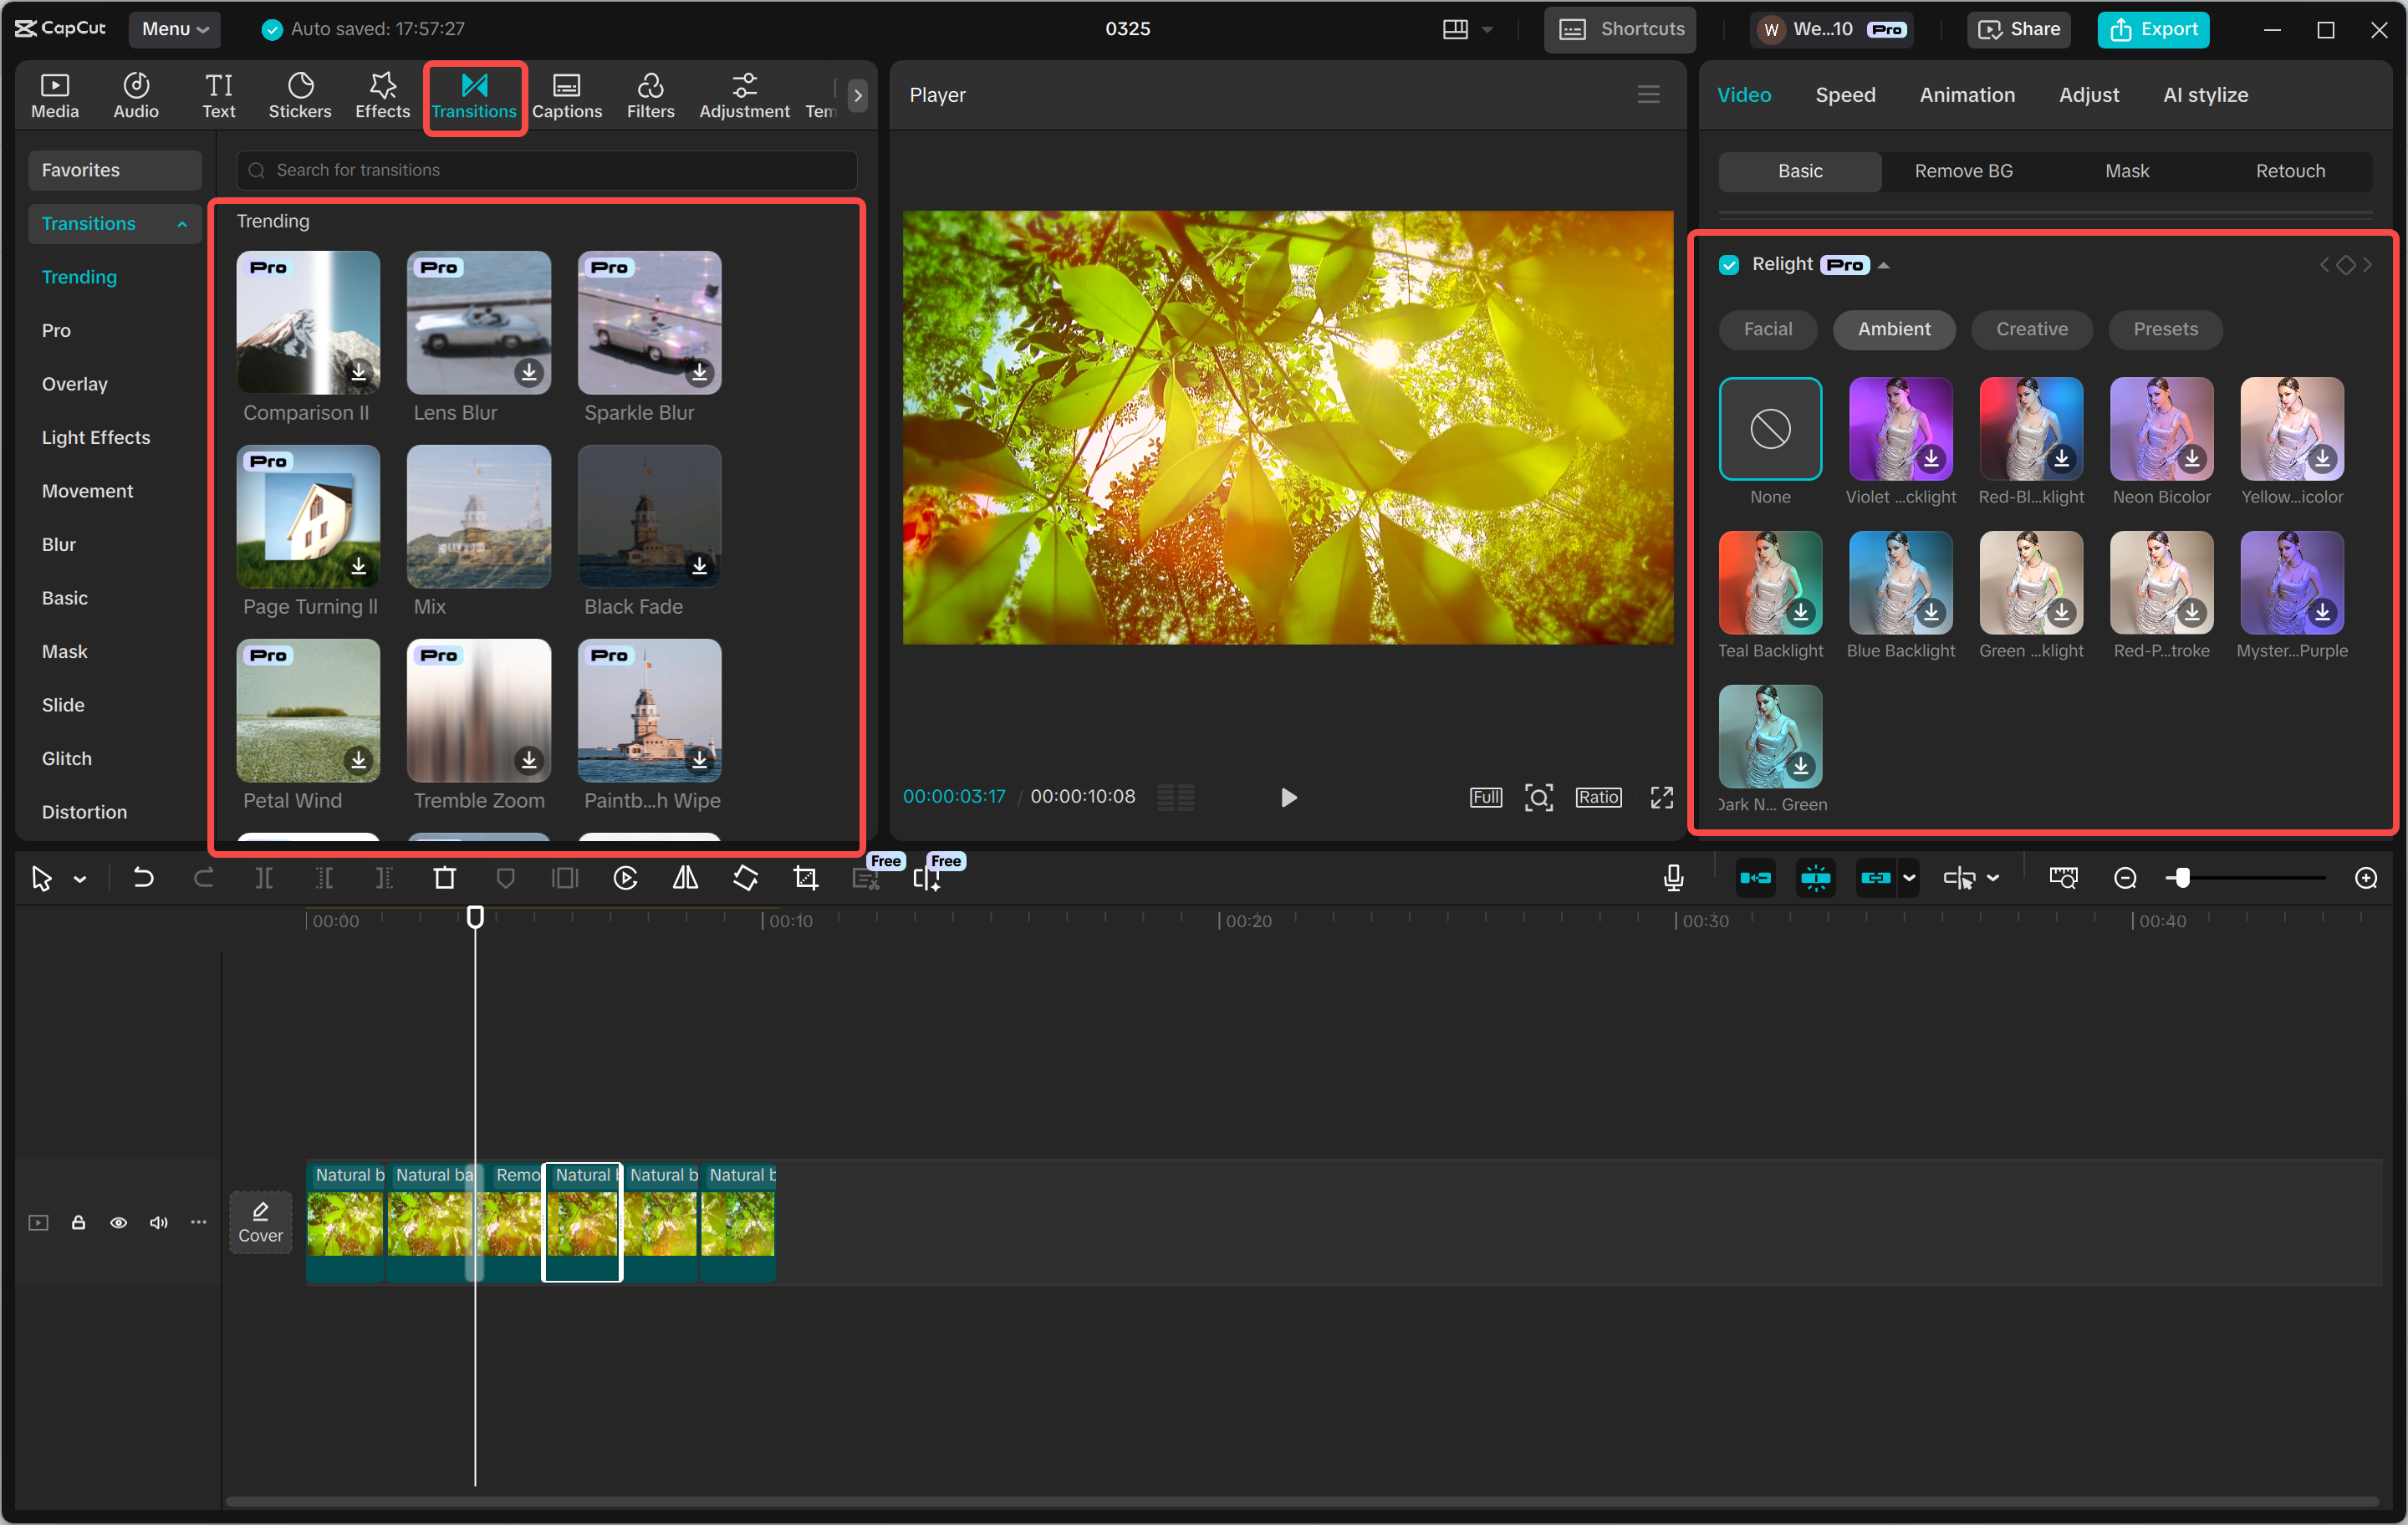
Task: Open the Creative lighting category
Action: point(2030,329)
